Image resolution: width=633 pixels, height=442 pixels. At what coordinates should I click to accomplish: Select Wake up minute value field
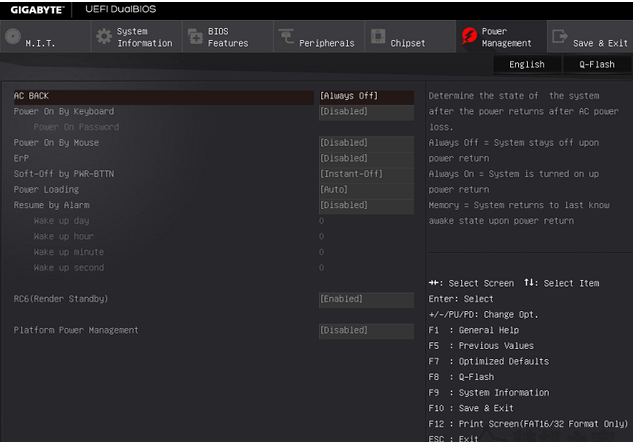(x=321, y=252)
